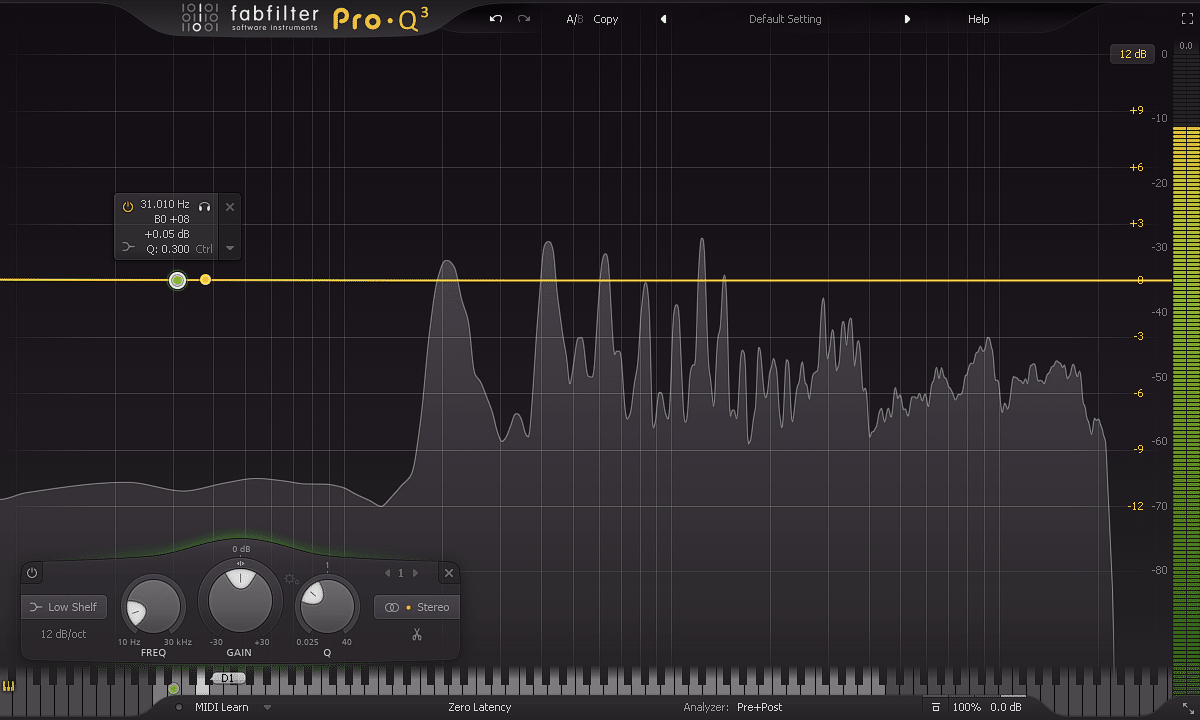
Task: Go to the next preset arrow
Action: coord(907,19)
